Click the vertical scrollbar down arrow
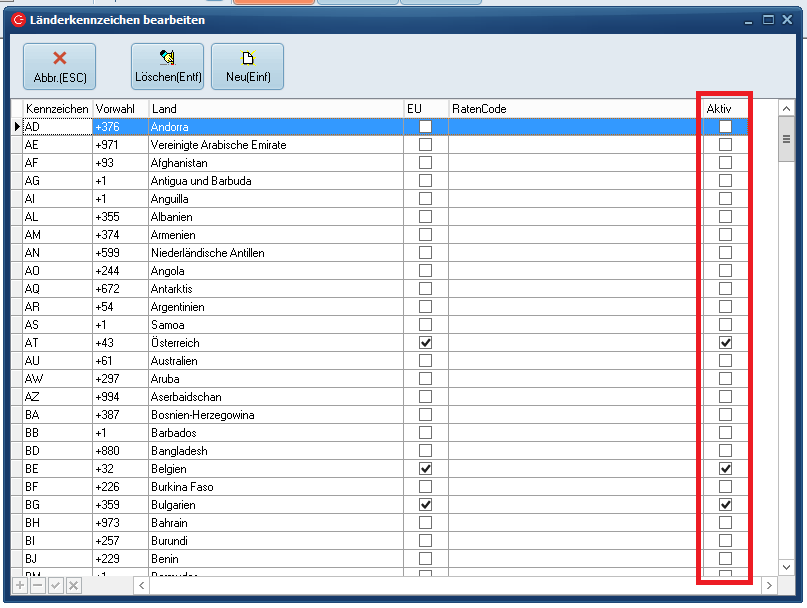The width and height of the screenshot is (807, 608). click(786, 568)
